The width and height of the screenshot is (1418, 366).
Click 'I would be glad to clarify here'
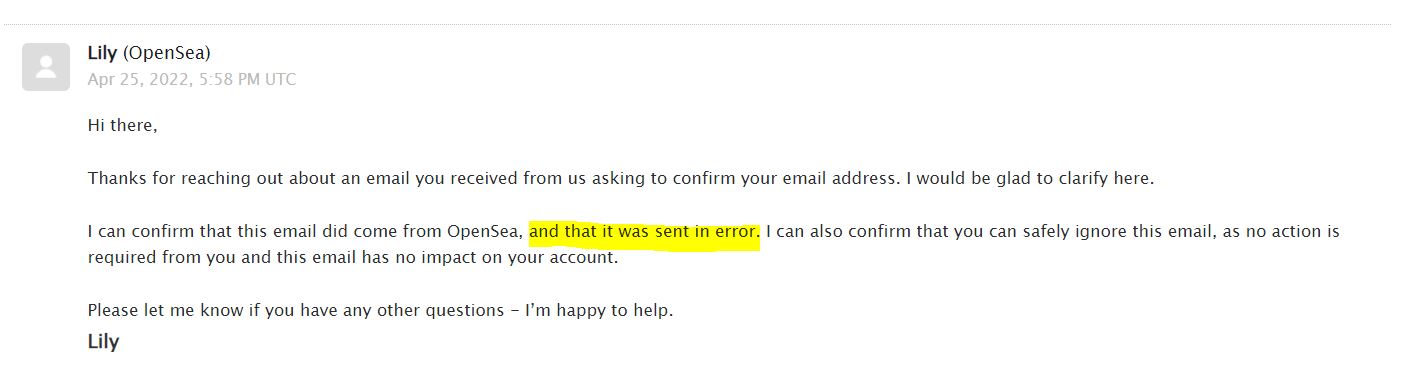(1030, 179)
